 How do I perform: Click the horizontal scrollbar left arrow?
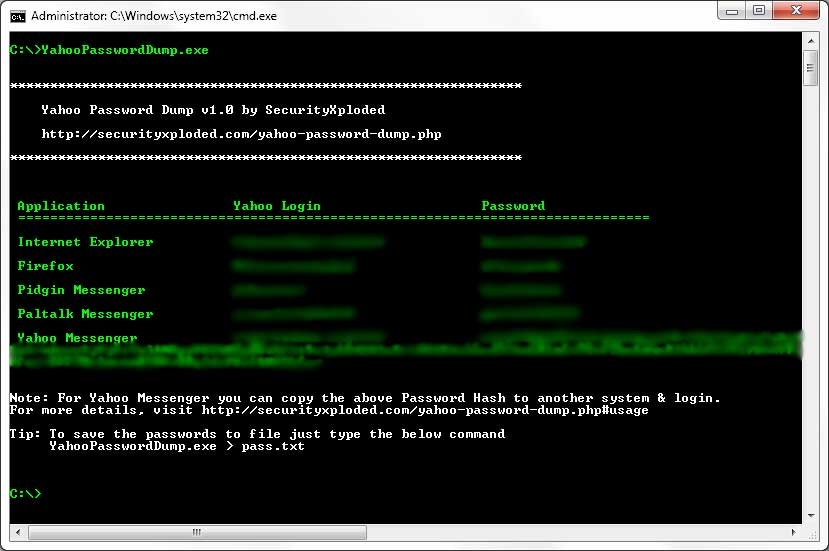[19, 532]
